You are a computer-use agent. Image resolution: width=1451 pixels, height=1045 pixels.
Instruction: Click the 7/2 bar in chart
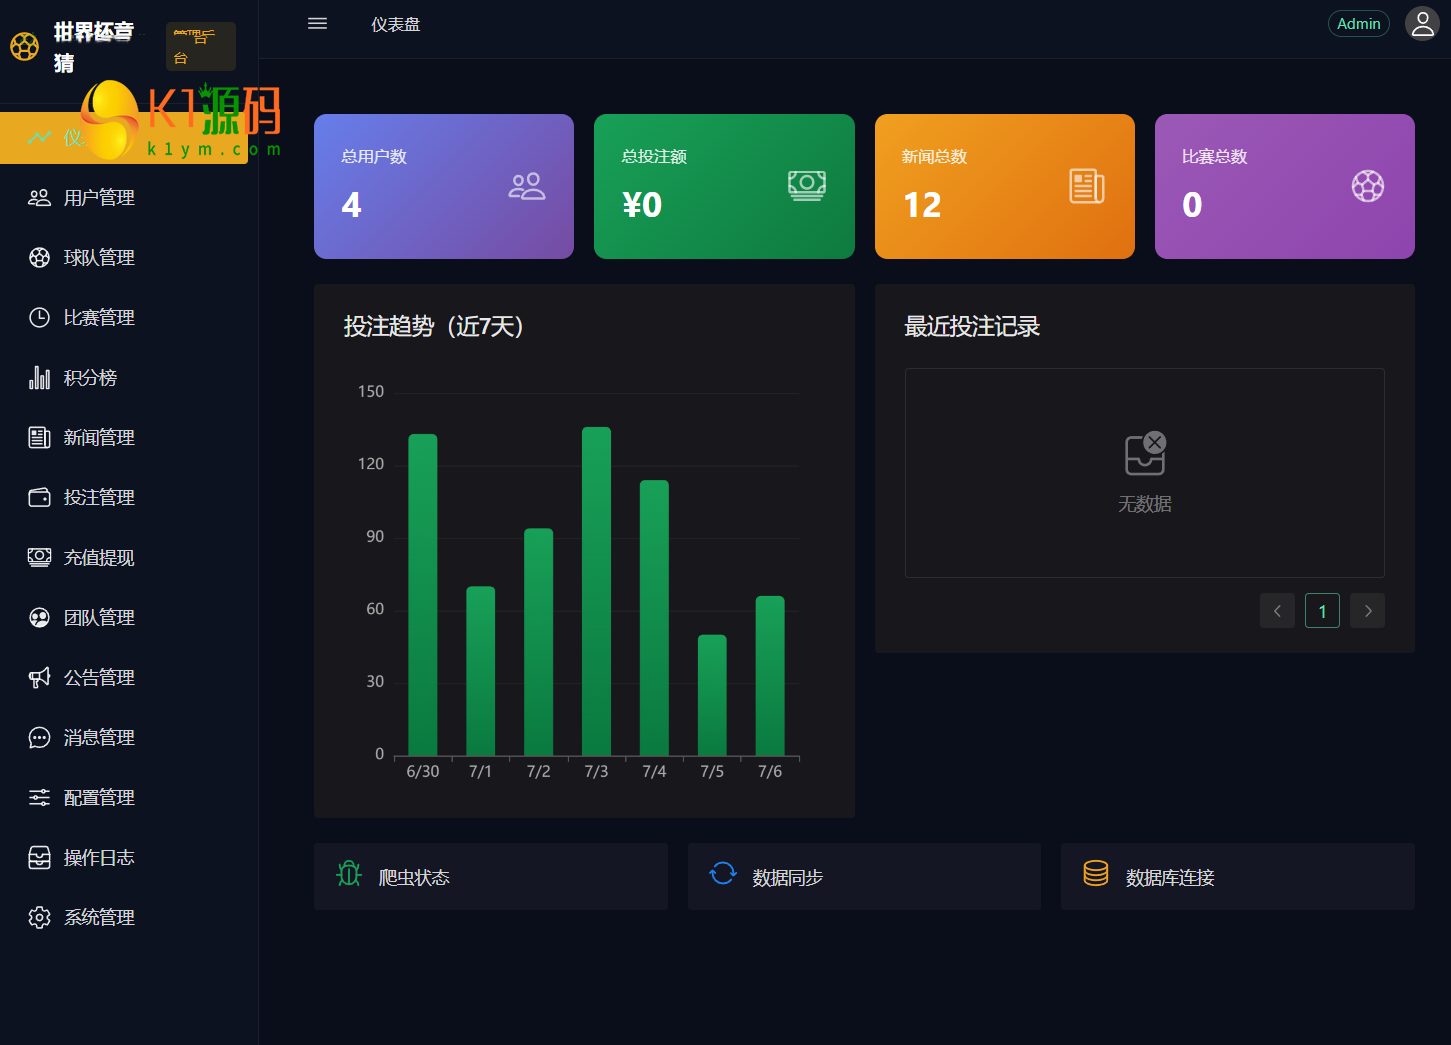(x=538, y=642)
